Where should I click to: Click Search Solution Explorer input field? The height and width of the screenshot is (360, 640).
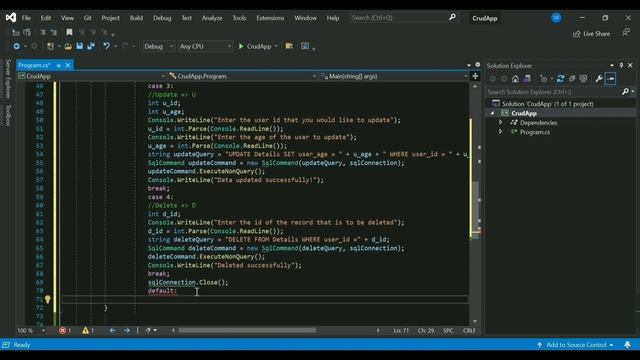(553, 92)
